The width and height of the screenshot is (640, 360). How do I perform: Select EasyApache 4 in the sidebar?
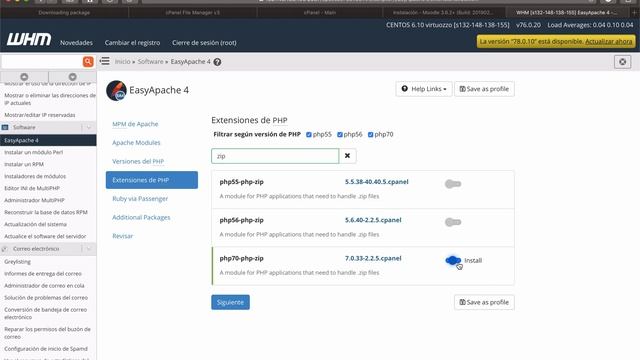coord(48,140)
